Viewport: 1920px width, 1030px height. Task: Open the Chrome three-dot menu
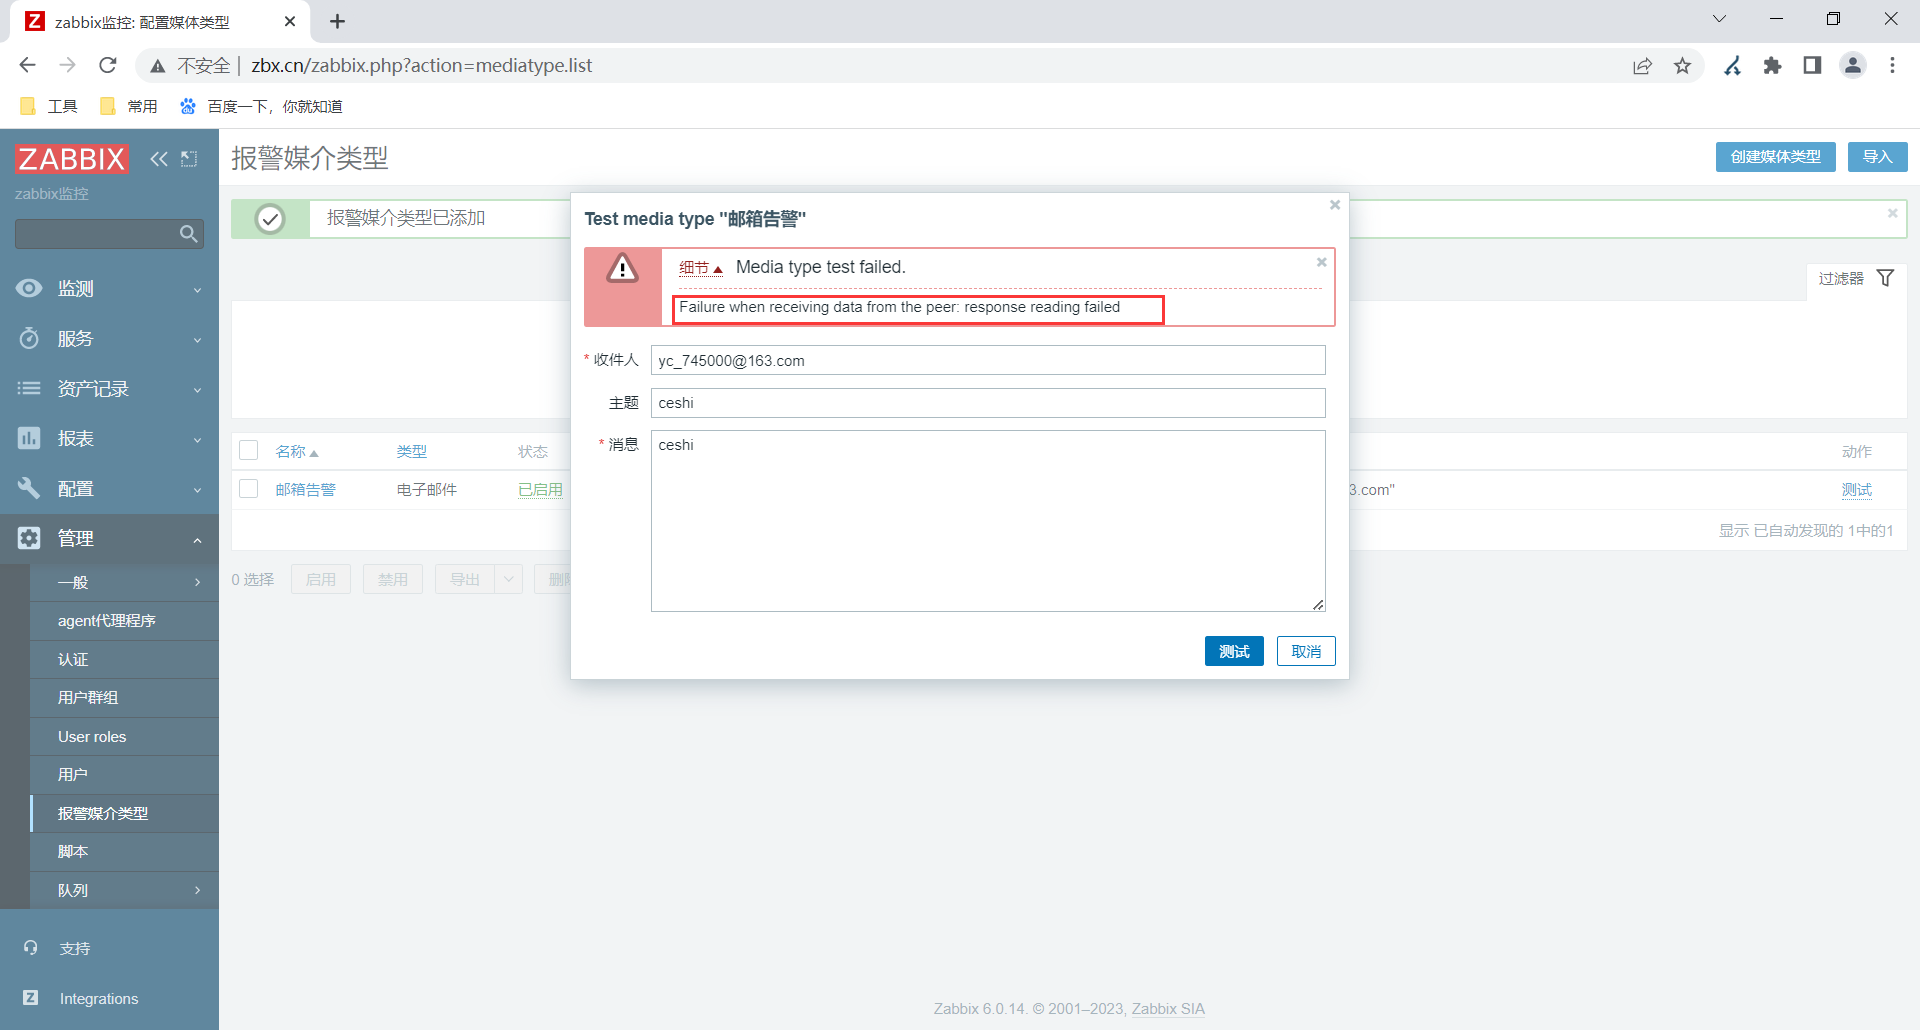tap(1892, 65)
